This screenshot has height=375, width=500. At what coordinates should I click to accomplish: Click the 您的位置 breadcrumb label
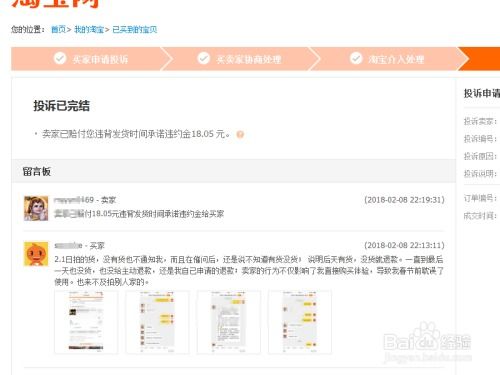(28, 30)
